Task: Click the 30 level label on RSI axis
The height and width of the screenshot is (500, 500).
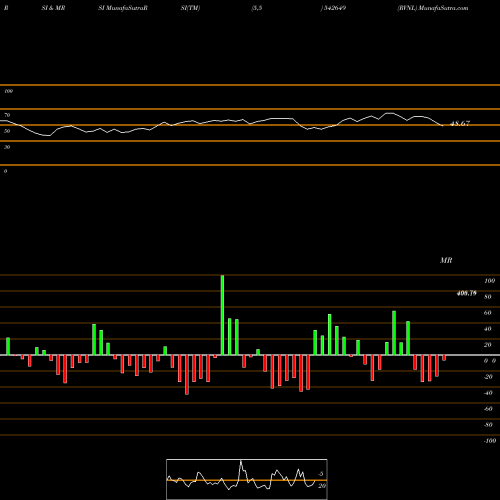Action: click(x=7, y=147)
